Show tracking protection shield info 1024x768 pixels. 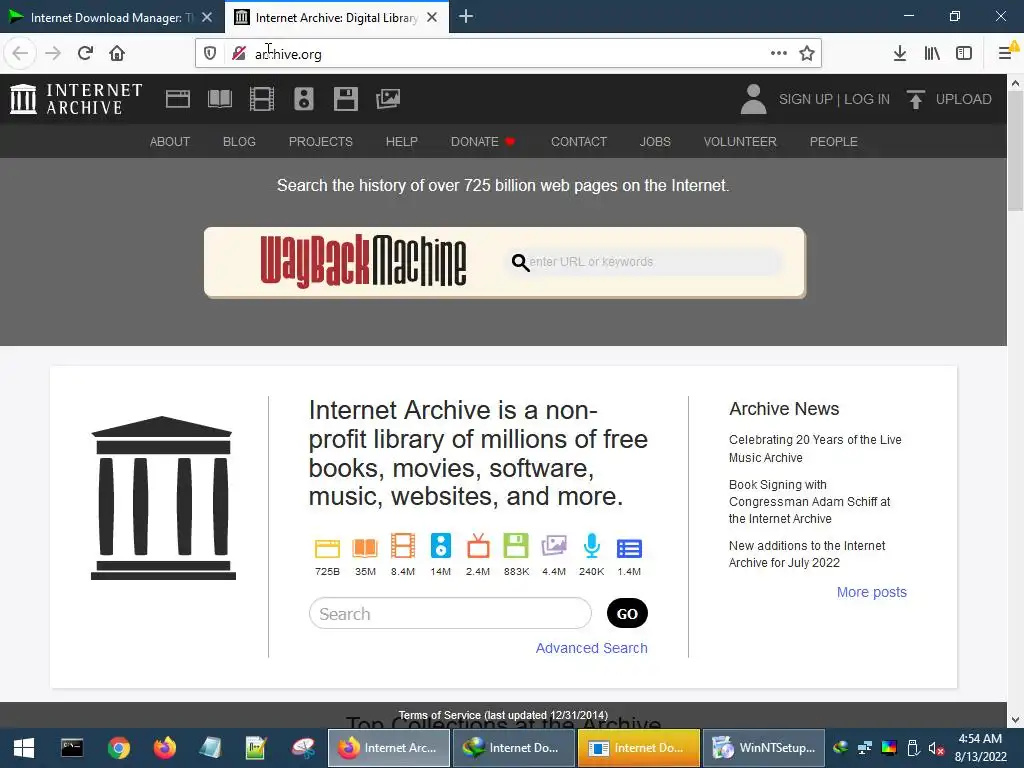pyautogui.click(x=210, y=53)
